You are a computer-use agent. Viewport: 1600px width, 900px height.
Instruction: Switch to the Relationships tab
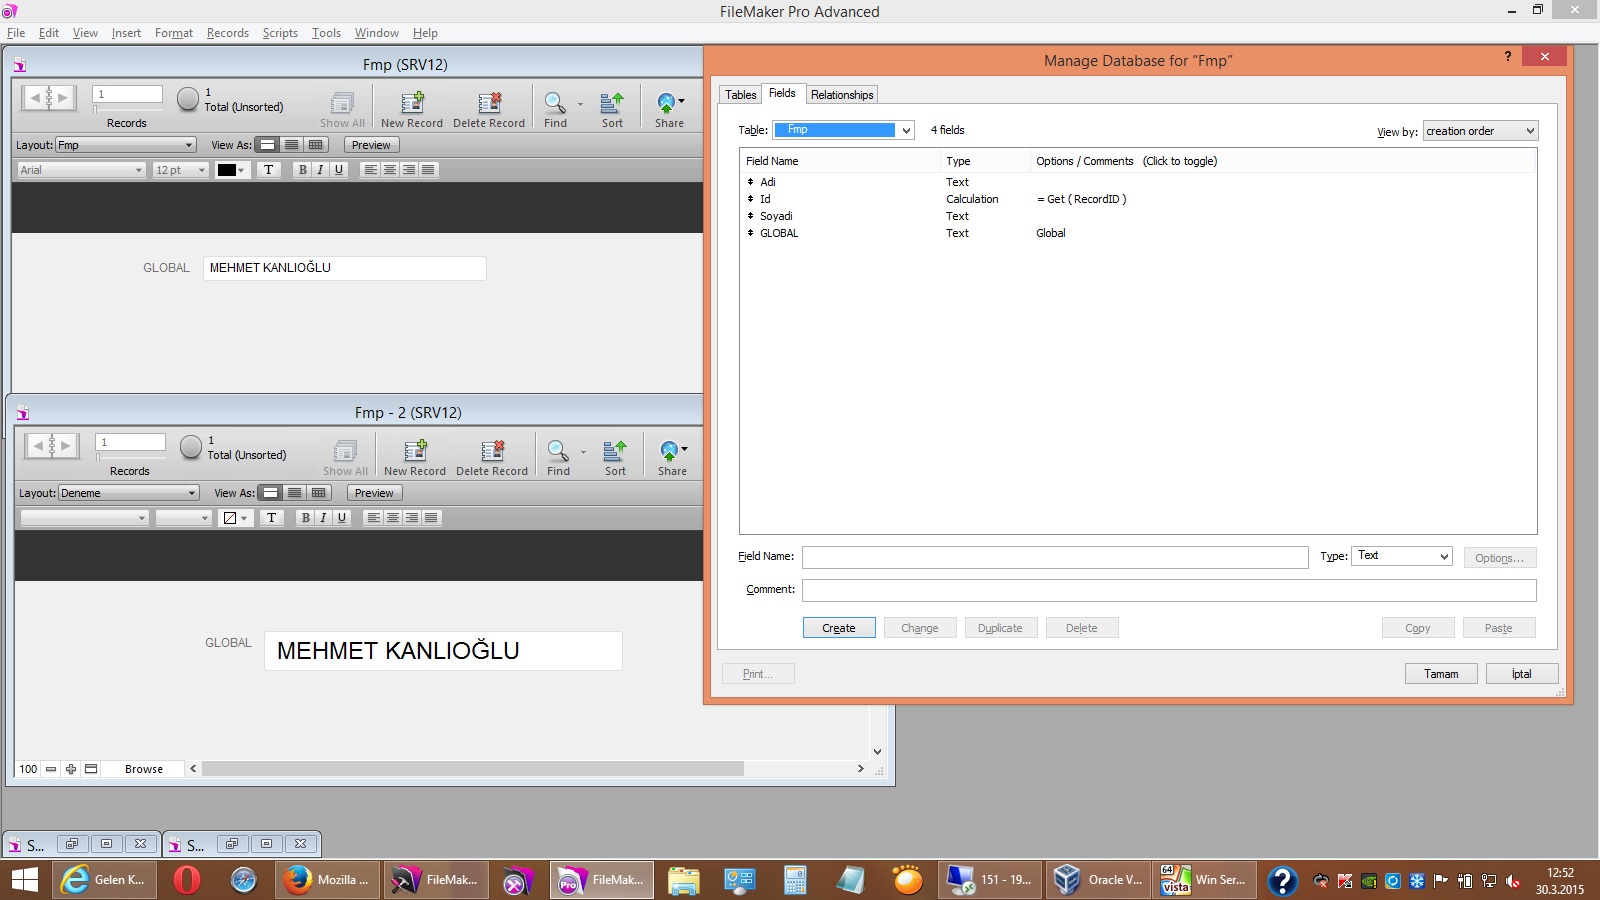[841, 95]
